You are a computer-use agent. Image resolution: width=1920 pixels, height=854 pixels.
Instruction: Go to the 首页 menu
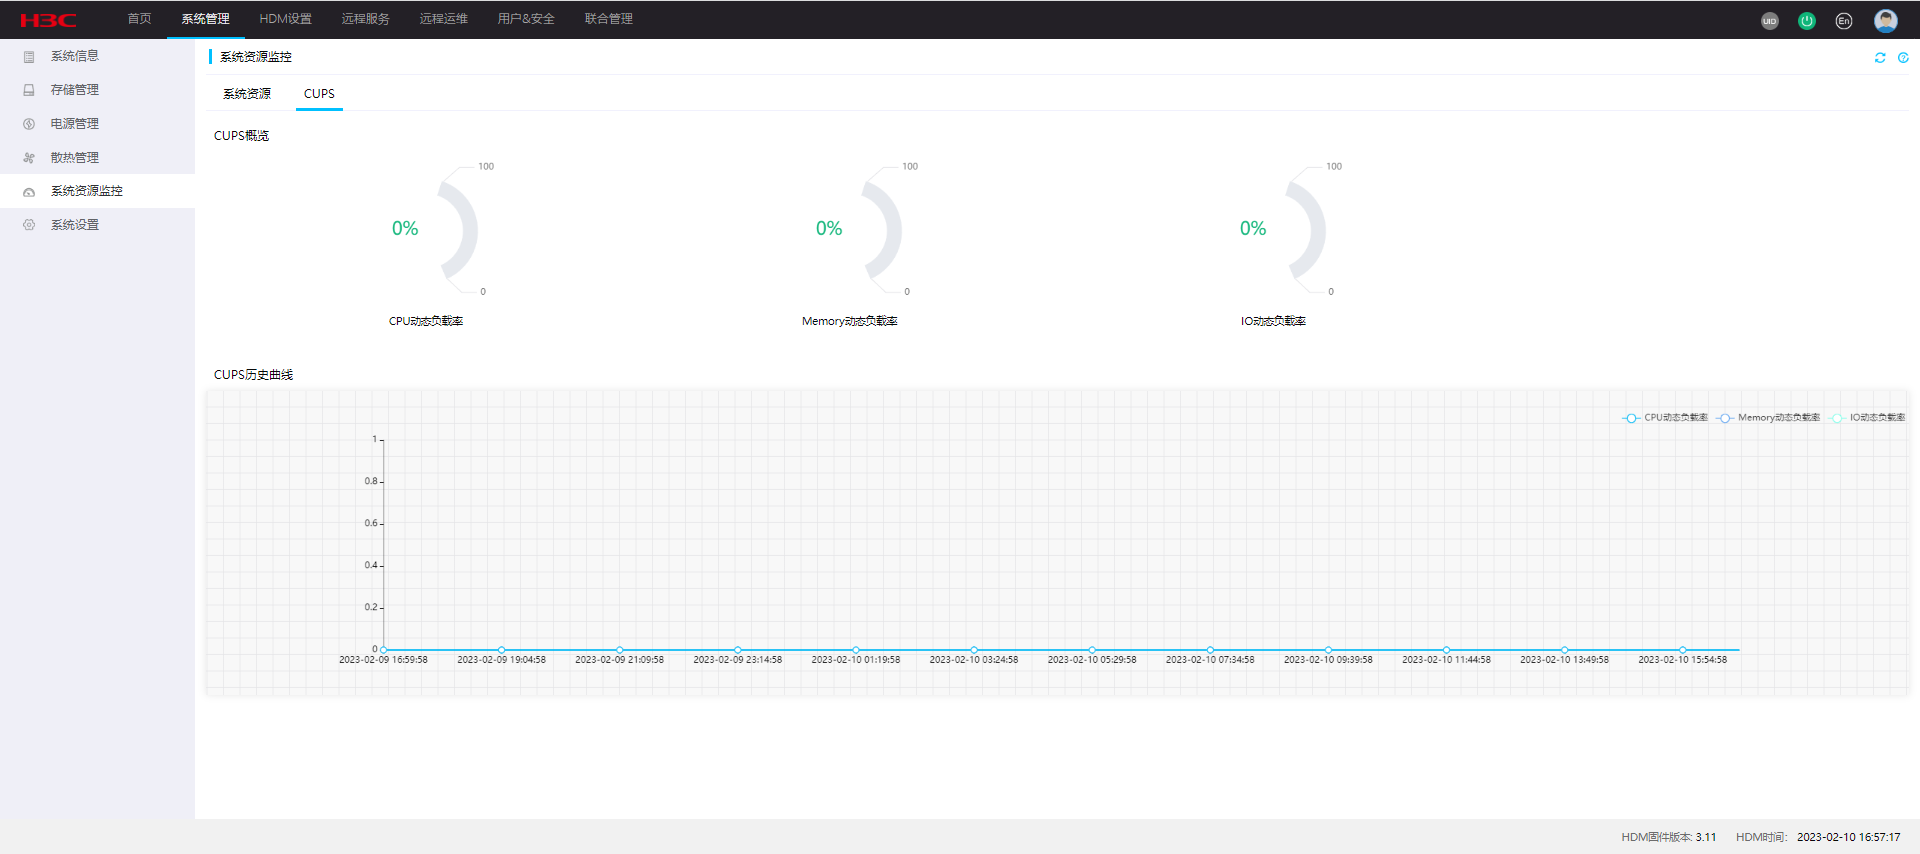pyautogui.click(x=140, y=19)
